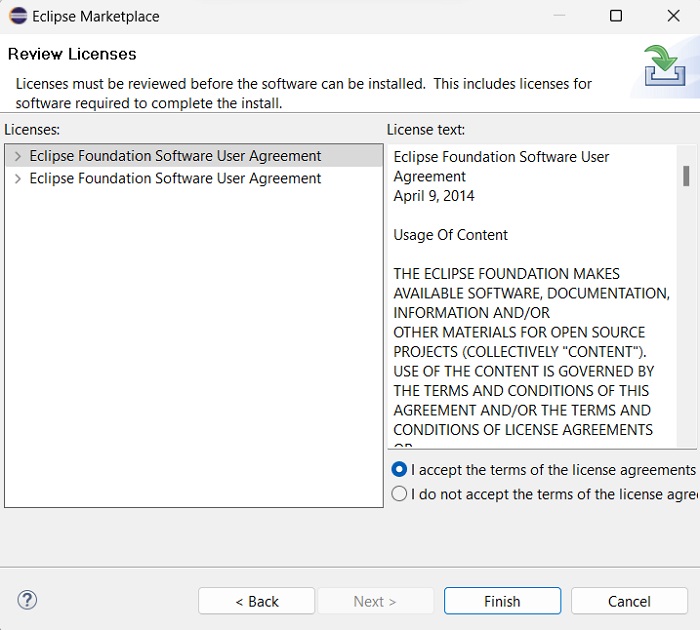This screenshot has height=630, width=700.
Task: Choose "I do not accept the terms" option
Action: tap(400, 493)
